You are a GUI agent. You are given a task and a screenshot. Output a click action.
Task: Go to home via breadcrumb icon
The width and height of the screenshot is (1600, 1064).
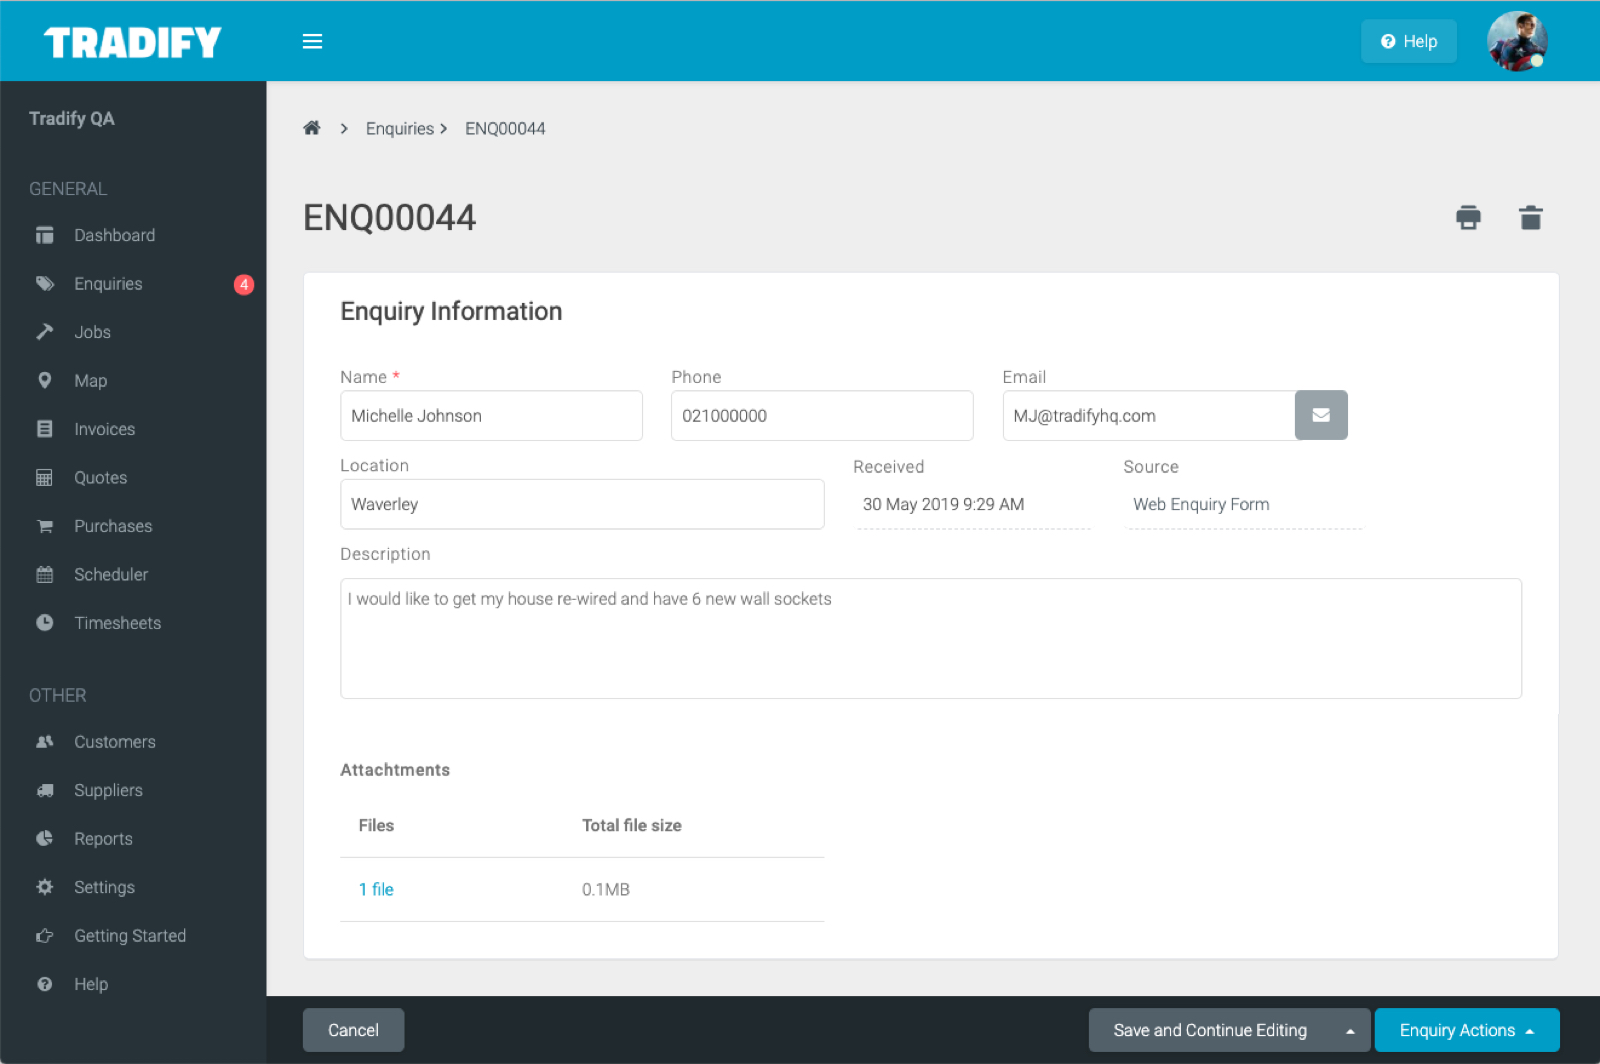coord(312,128)
